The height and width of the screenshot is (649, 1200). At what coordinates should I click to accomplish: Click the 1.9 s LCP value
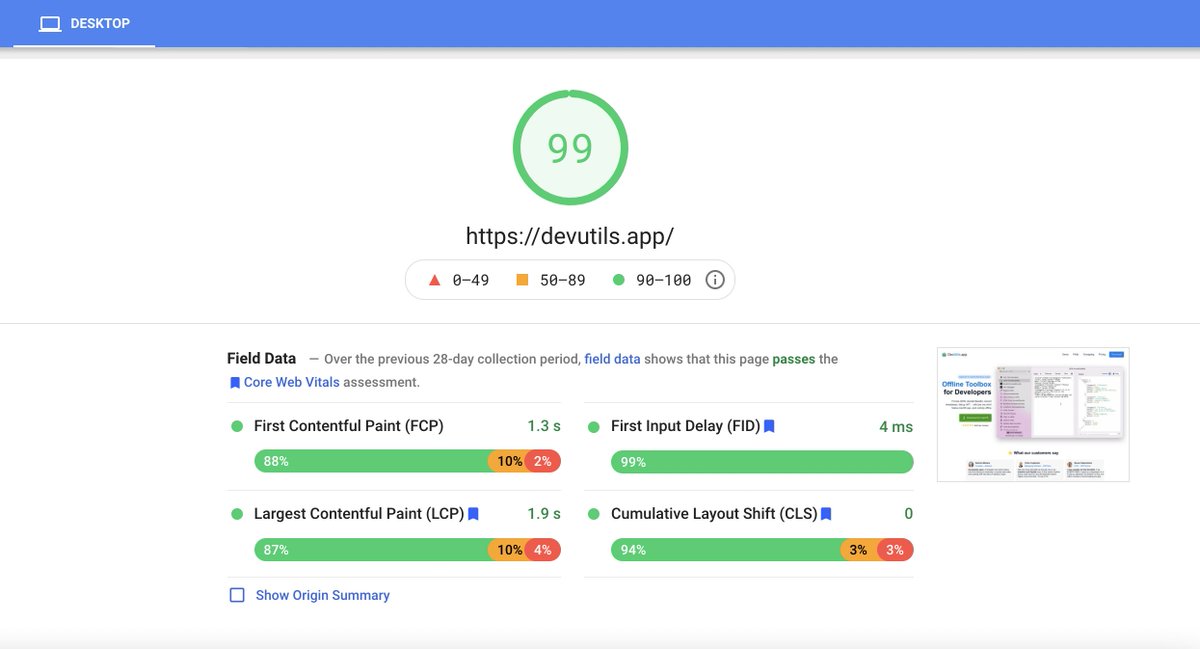544,514
